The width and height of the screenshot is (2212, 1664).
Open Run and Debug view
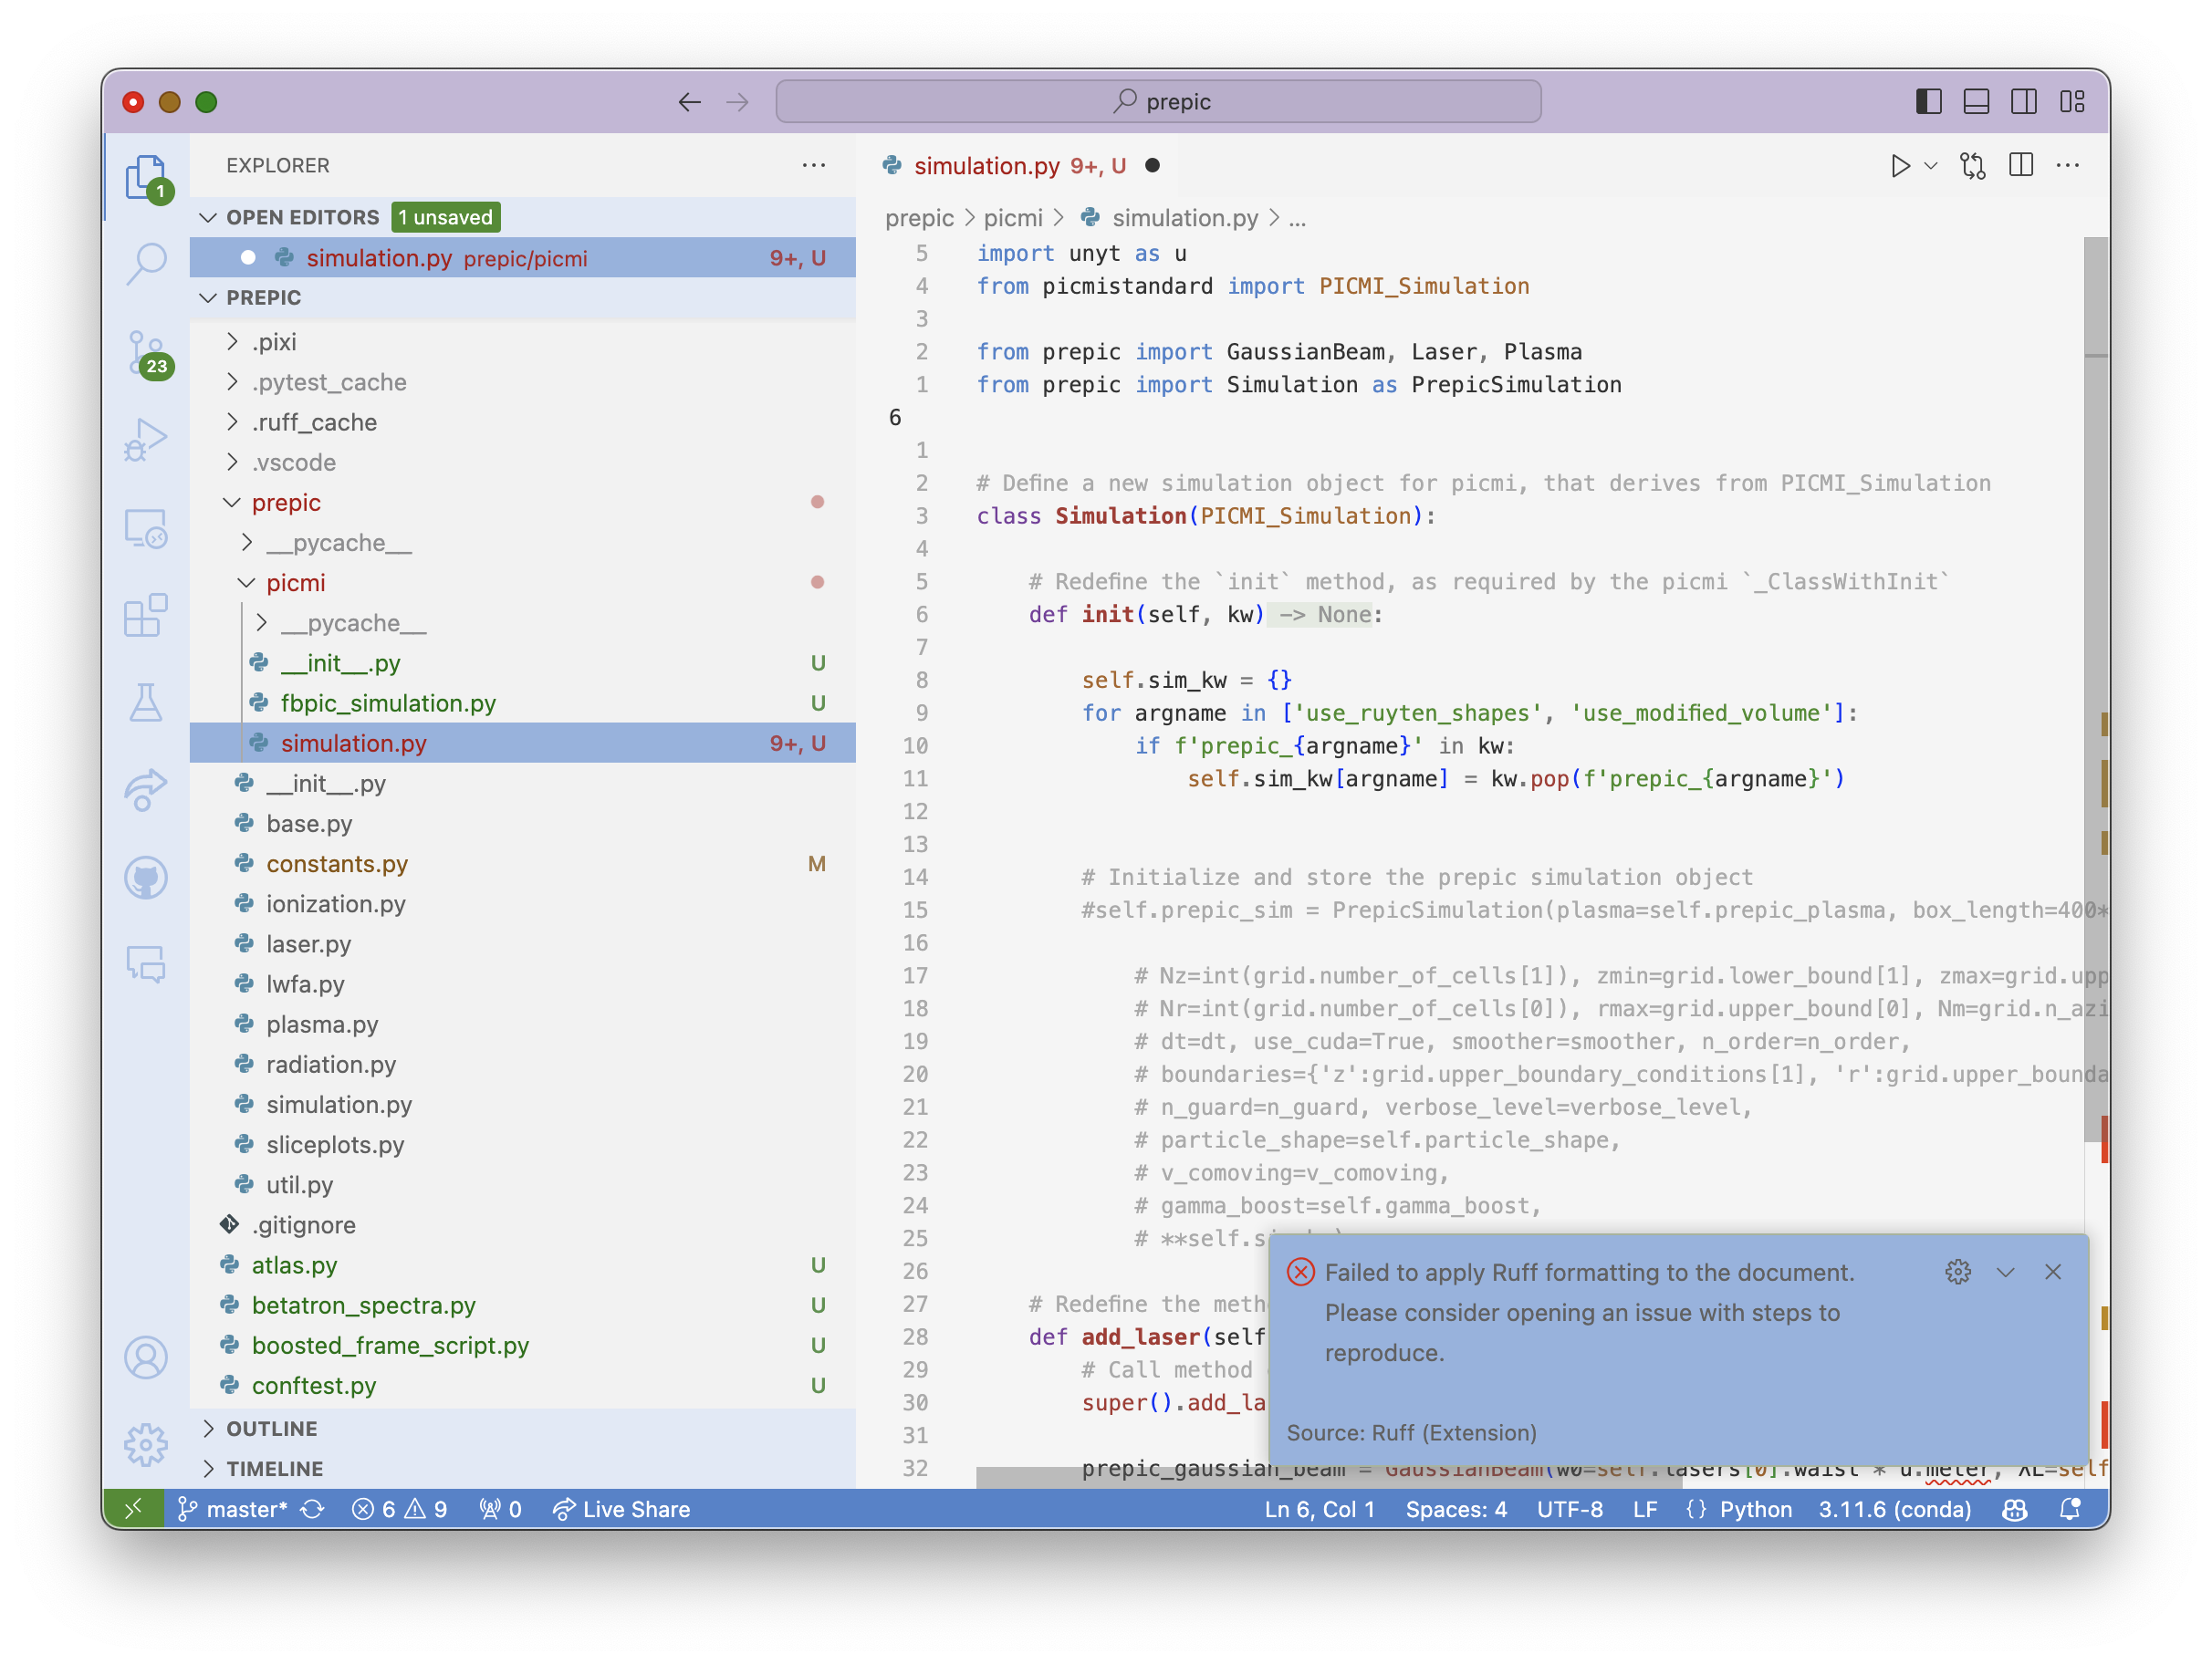(x=146, y=440)
